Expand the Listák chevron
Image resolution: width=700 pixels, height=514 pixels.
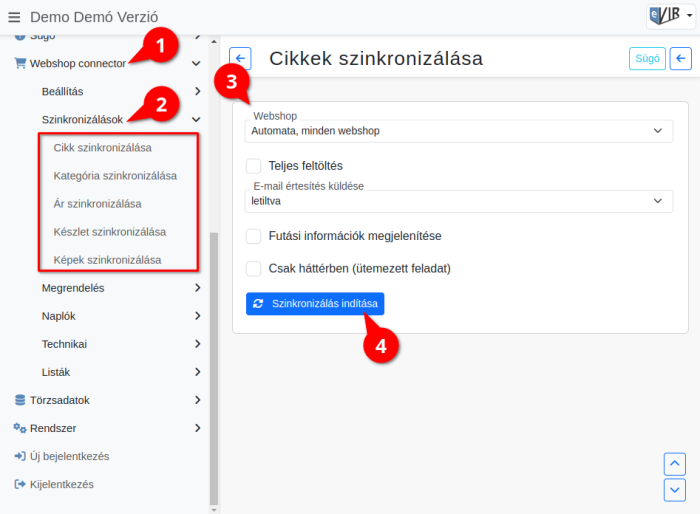coord(197,372)
